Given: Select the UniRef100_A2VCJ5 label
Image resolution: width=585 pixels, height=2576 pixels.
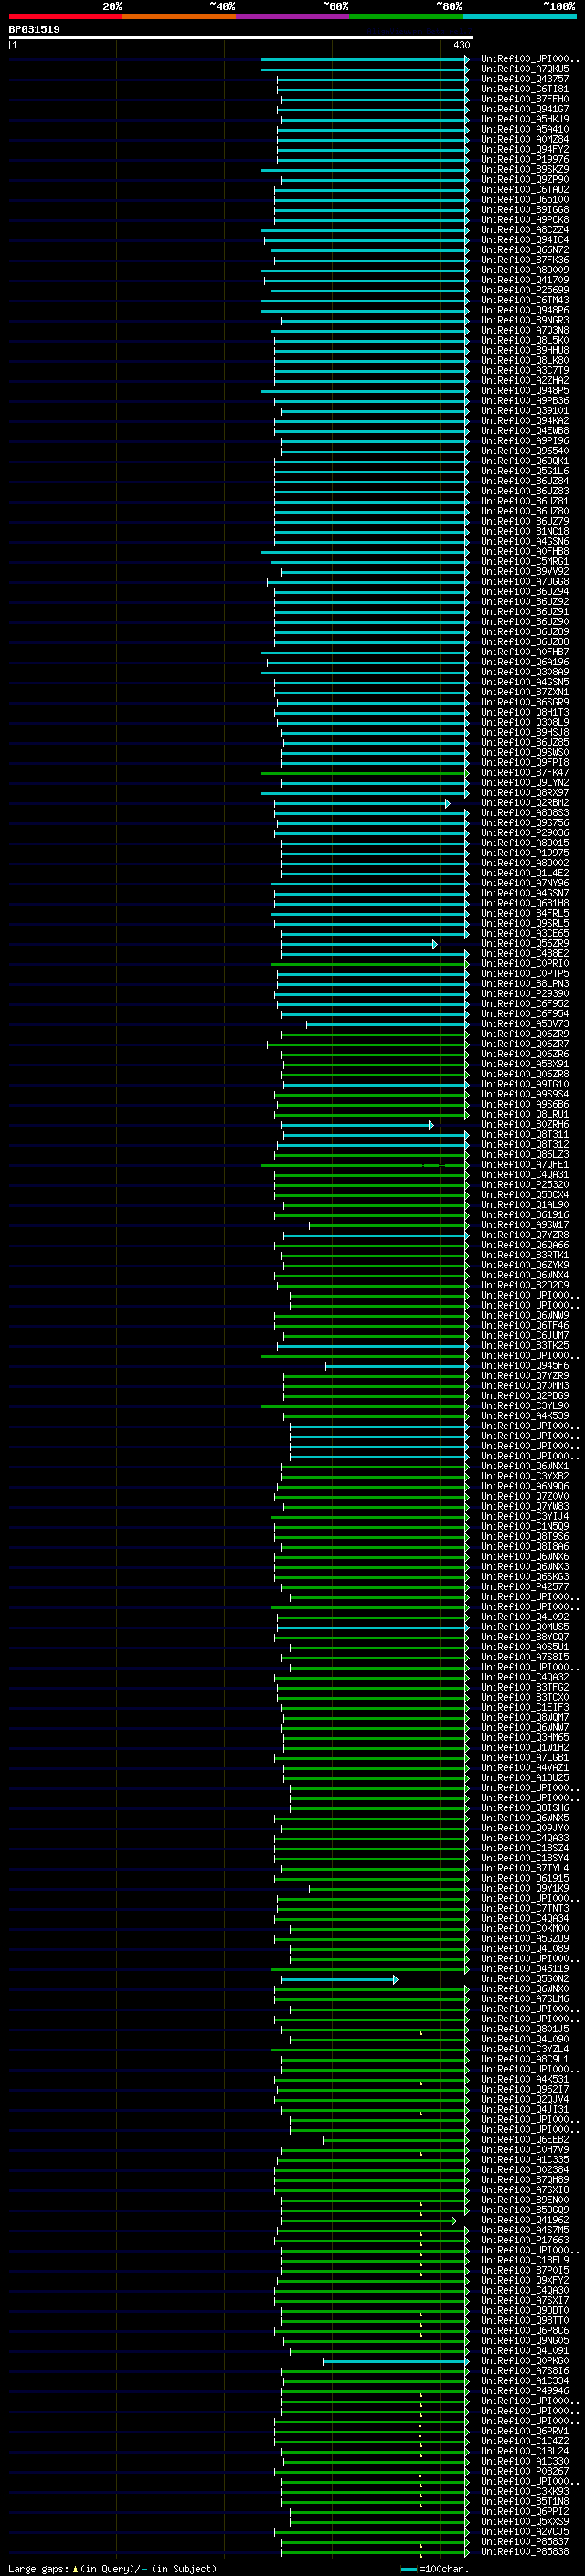Looking at the screenshot, I should [x=524, y=2531].
